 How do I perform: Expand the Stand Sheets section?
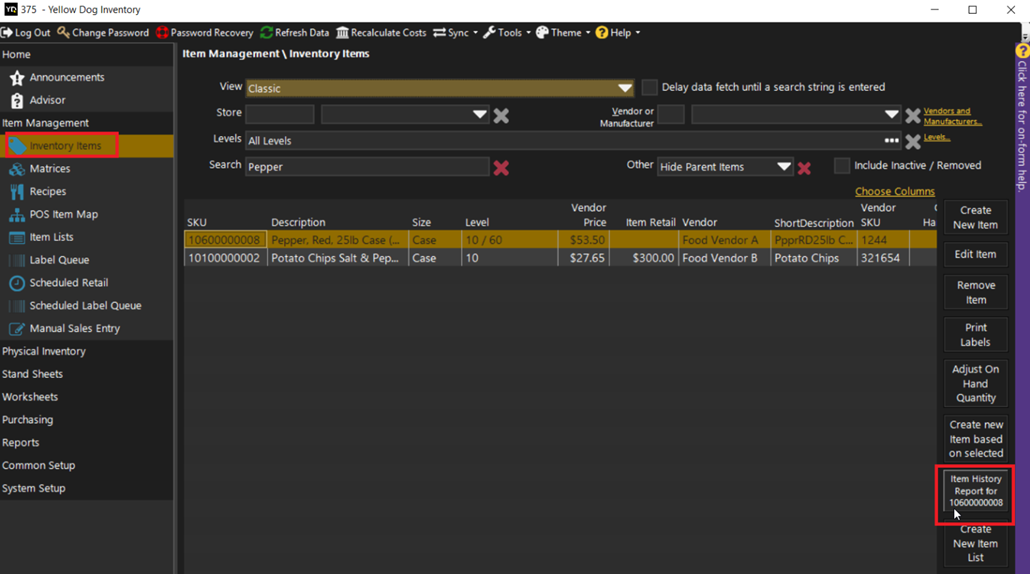[x=32, y=374]
